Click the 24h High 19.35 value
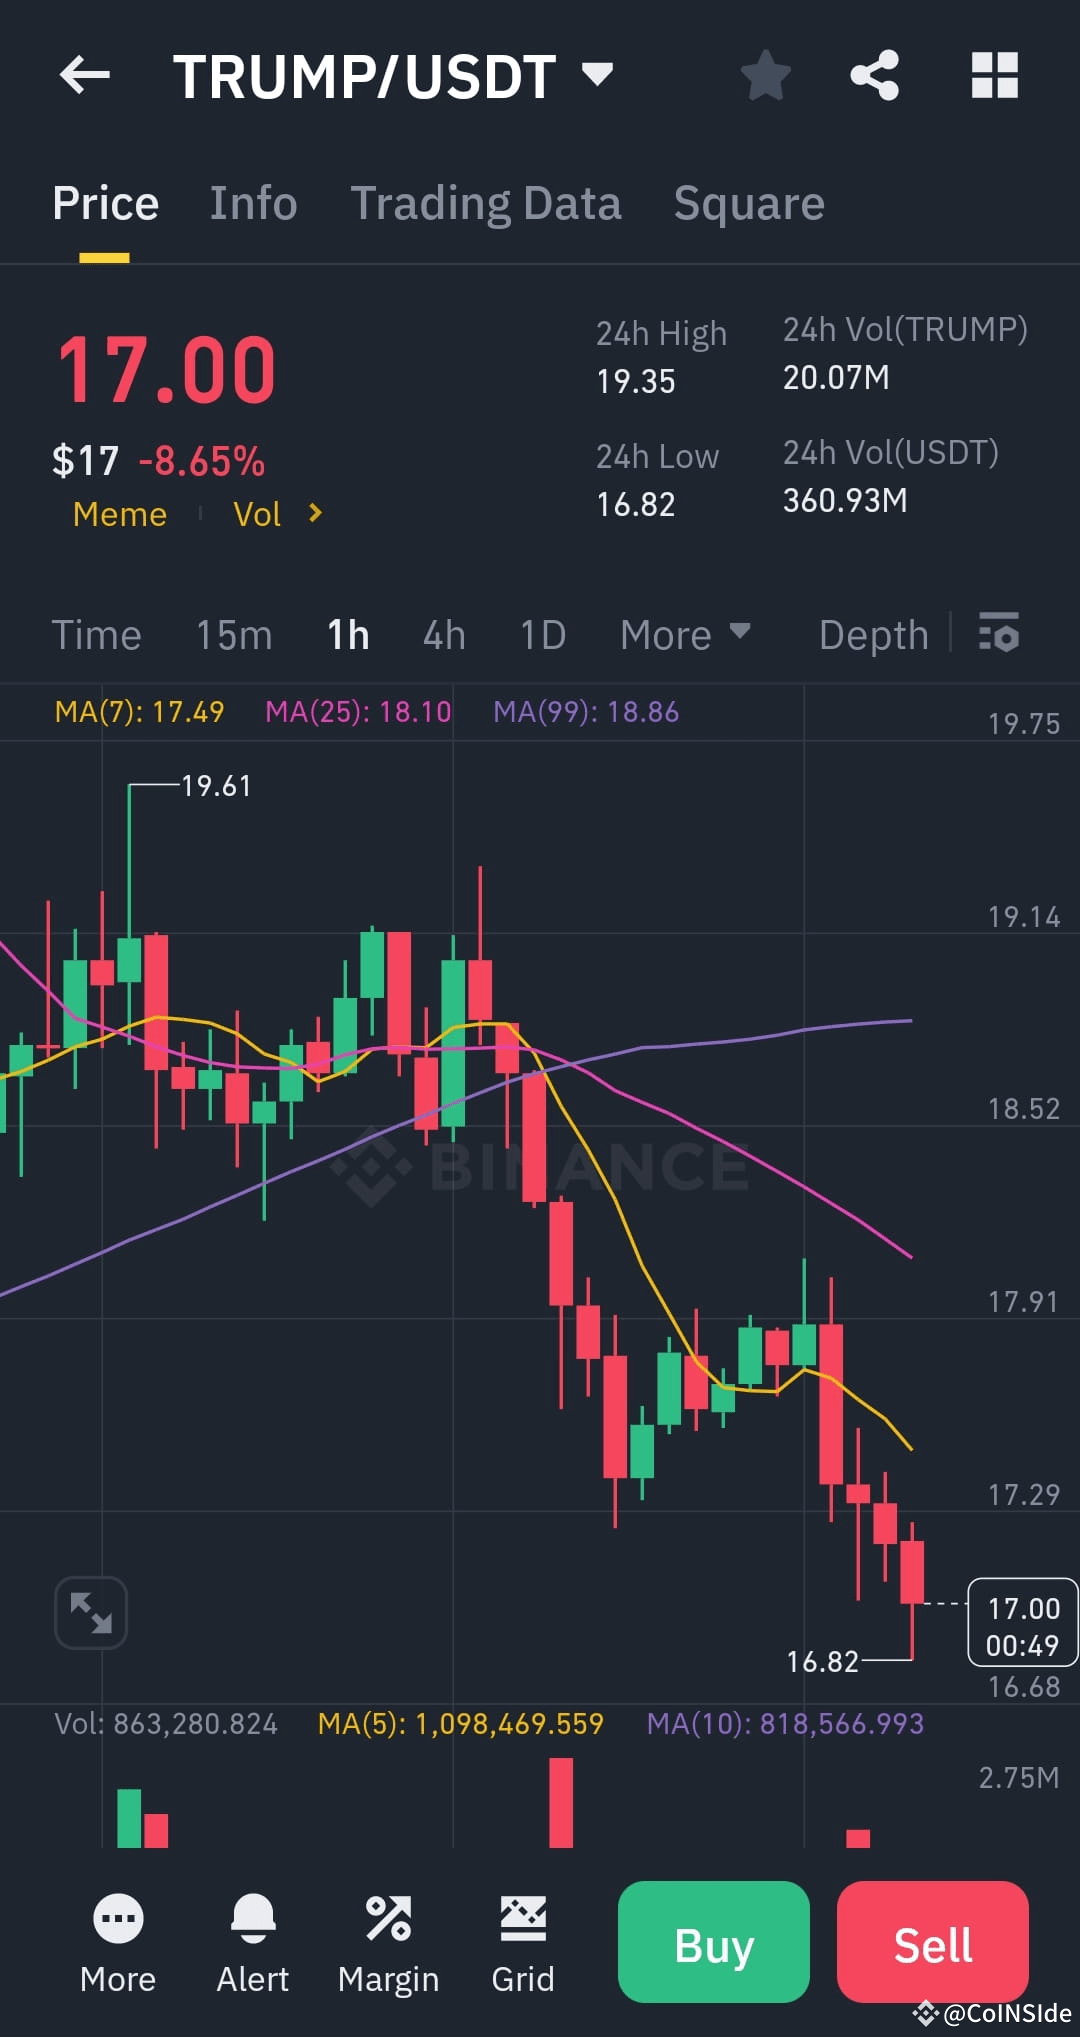The image size is (1080, 2037). tap(636, 381)
